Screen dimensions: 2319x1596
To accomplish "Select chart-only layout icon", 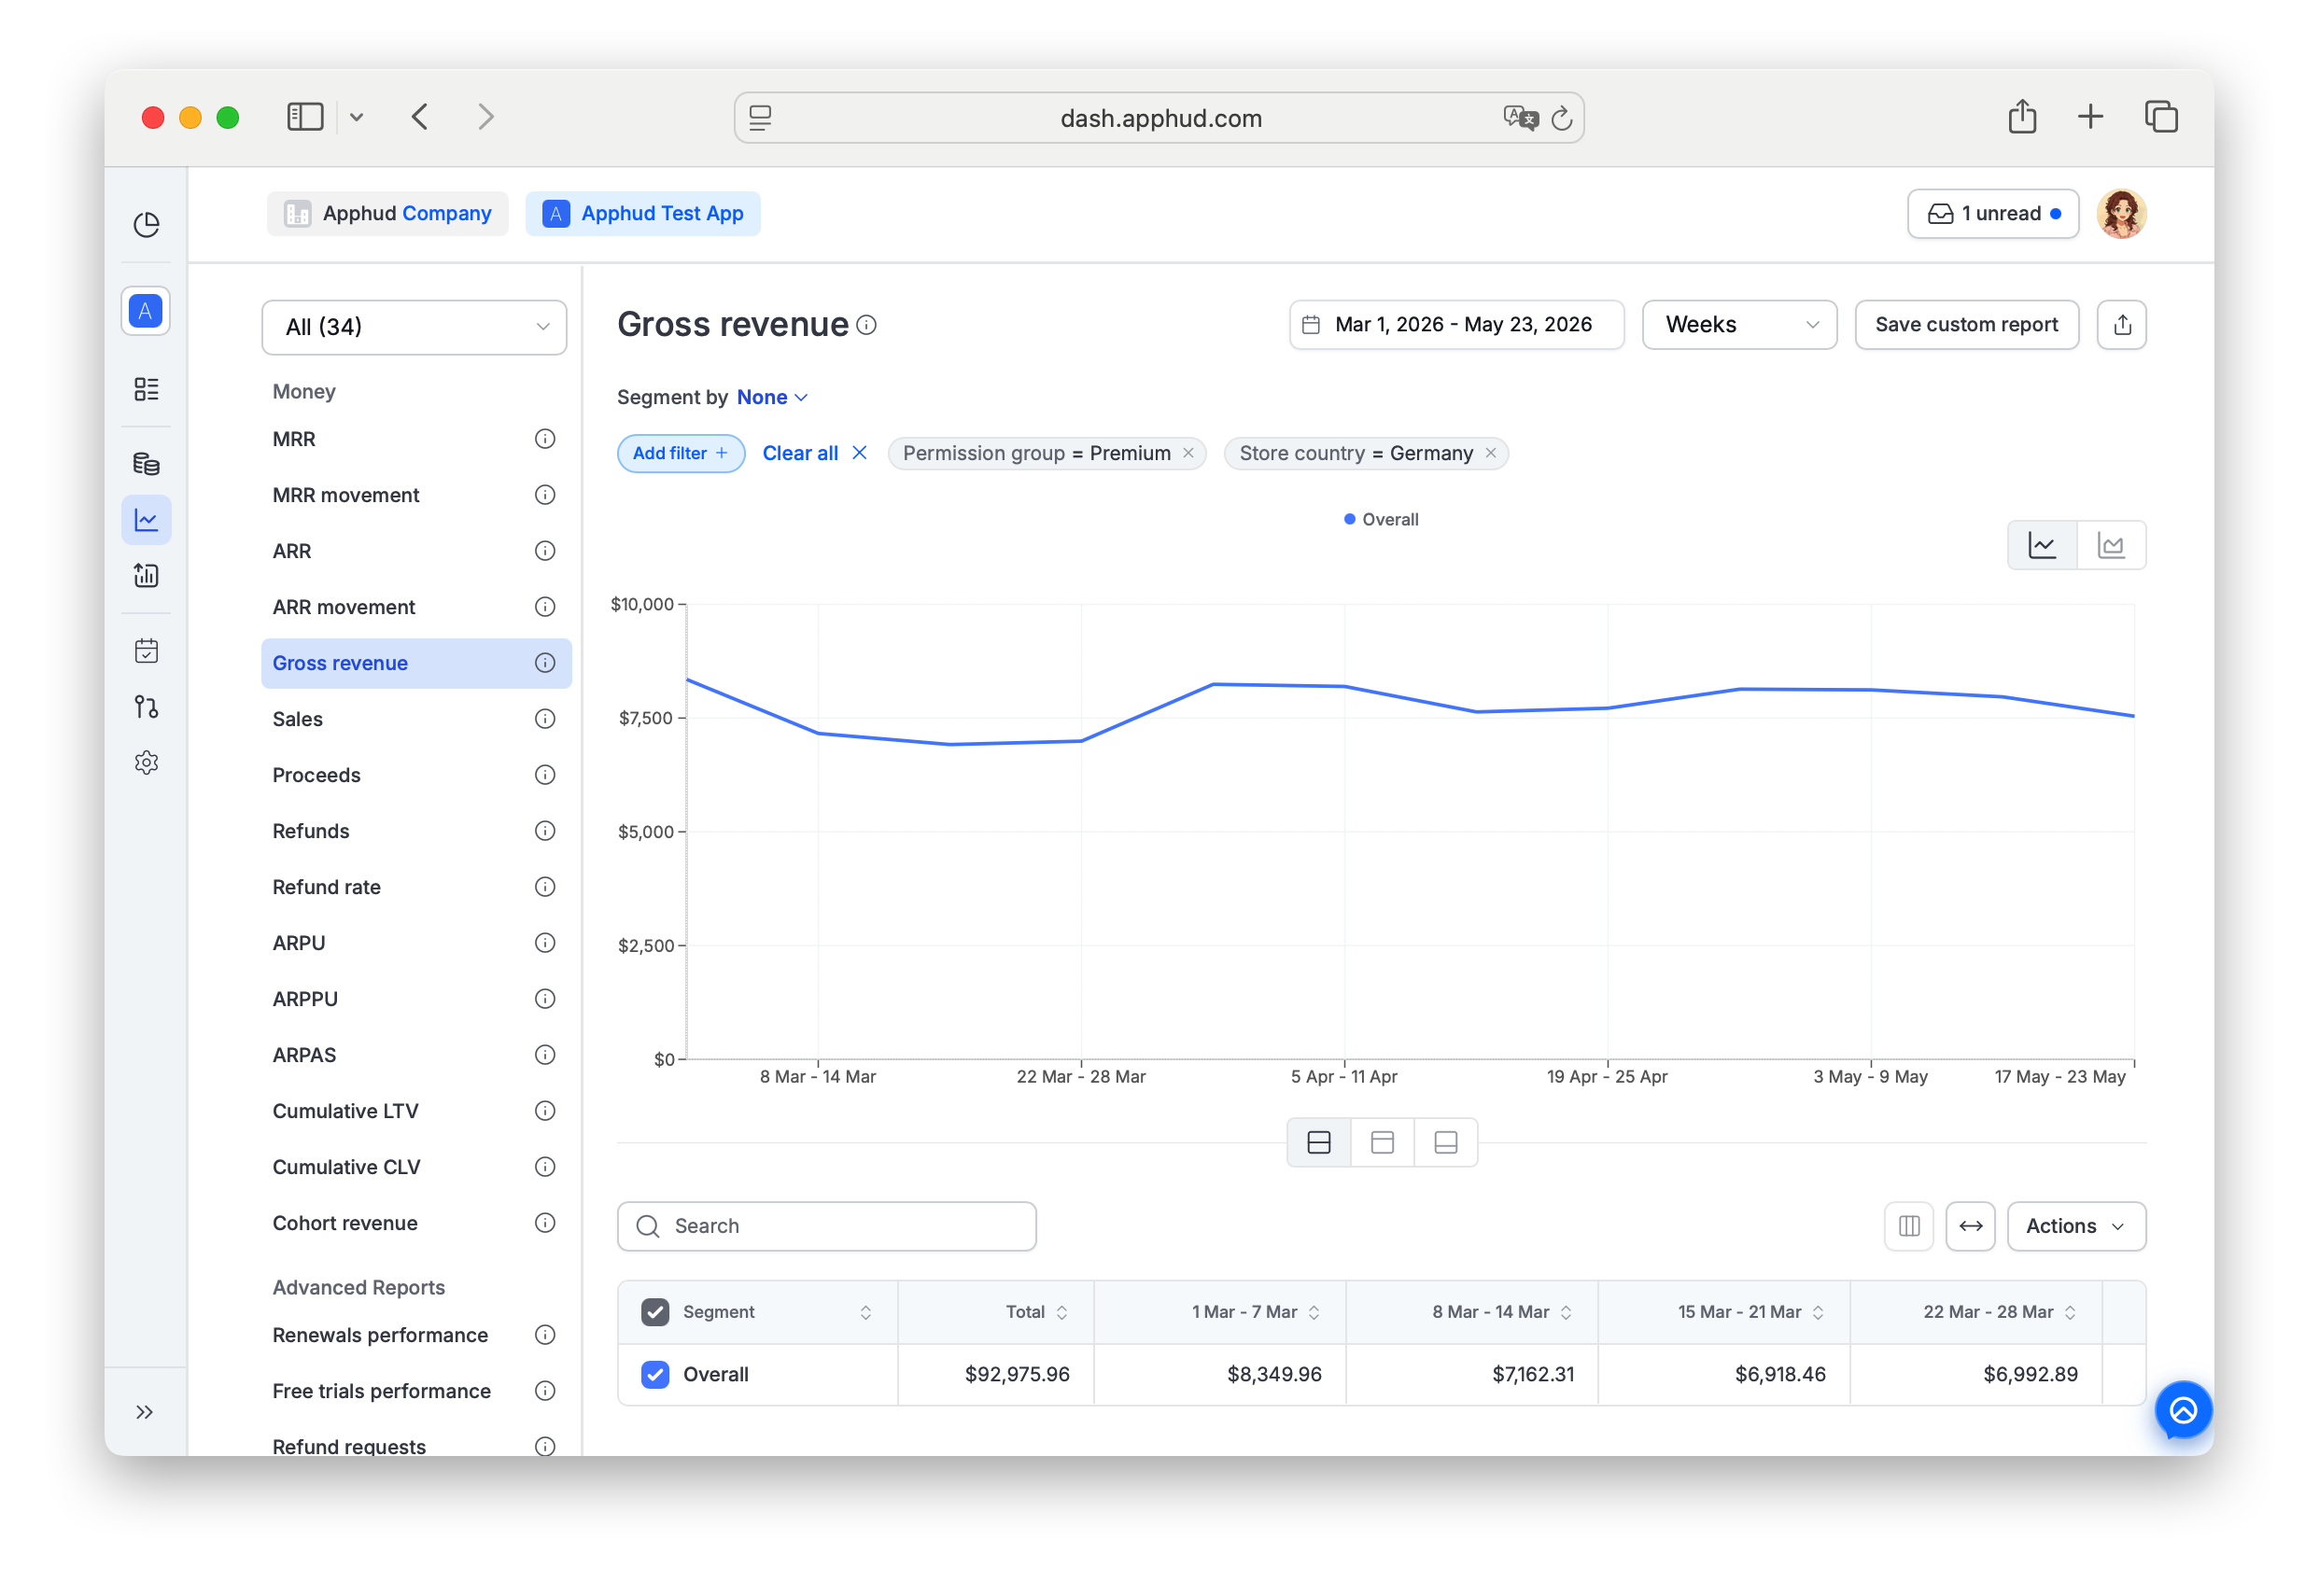I will 1382,1143.
